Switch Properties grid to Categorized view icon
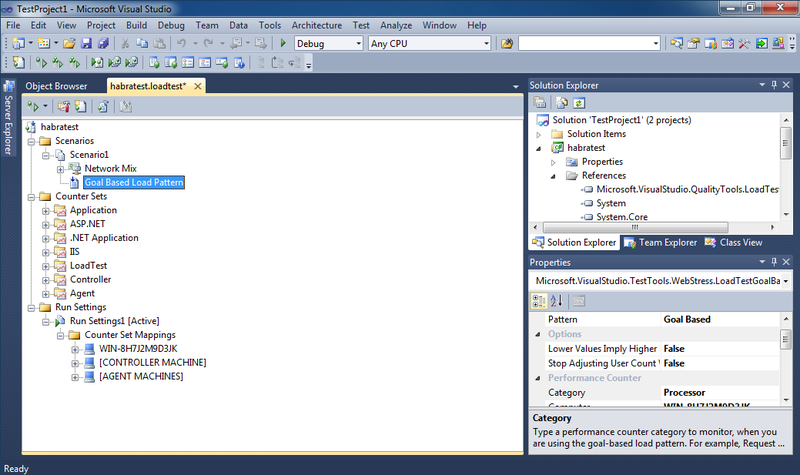The width and height of the screenshot is (800, 475). (x=539, y=301)
